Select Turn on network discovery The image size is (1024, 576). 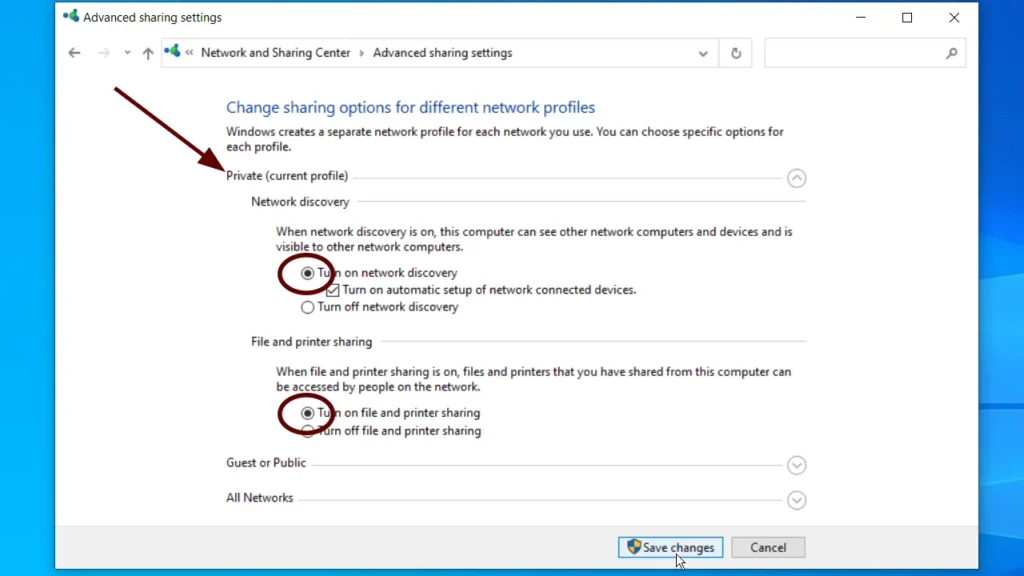(308, 273)
